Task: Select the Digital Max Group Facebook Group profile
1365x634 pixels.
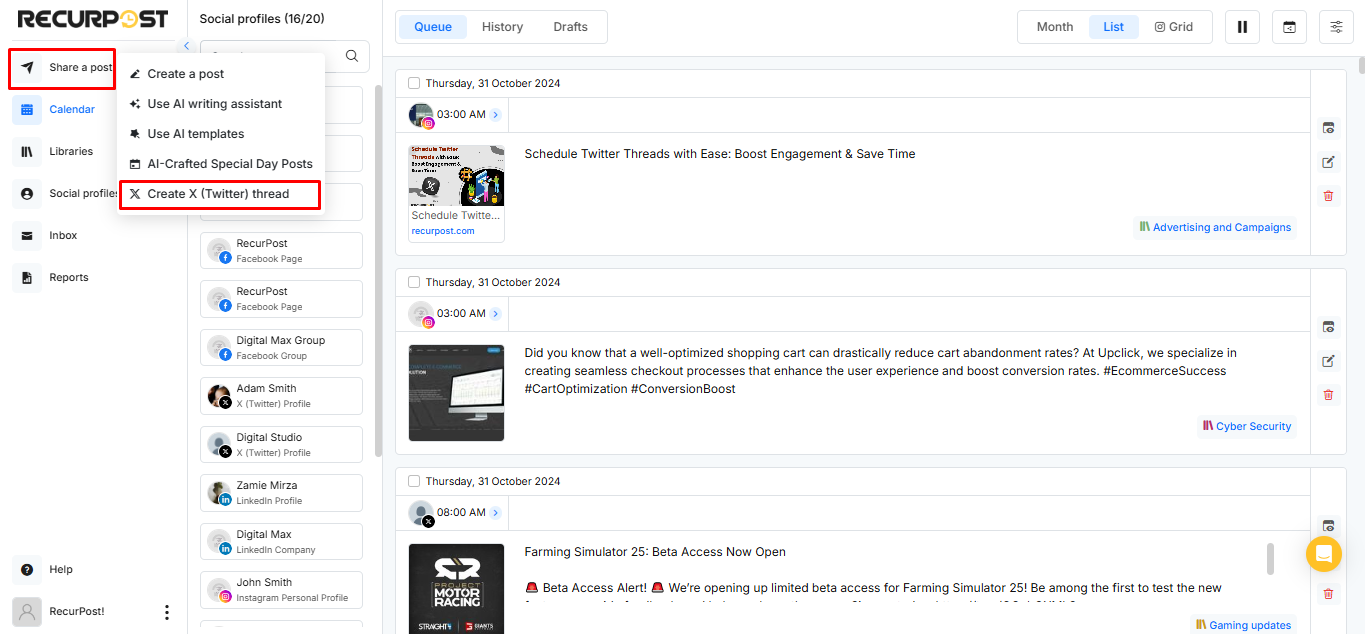Action: 281,347
